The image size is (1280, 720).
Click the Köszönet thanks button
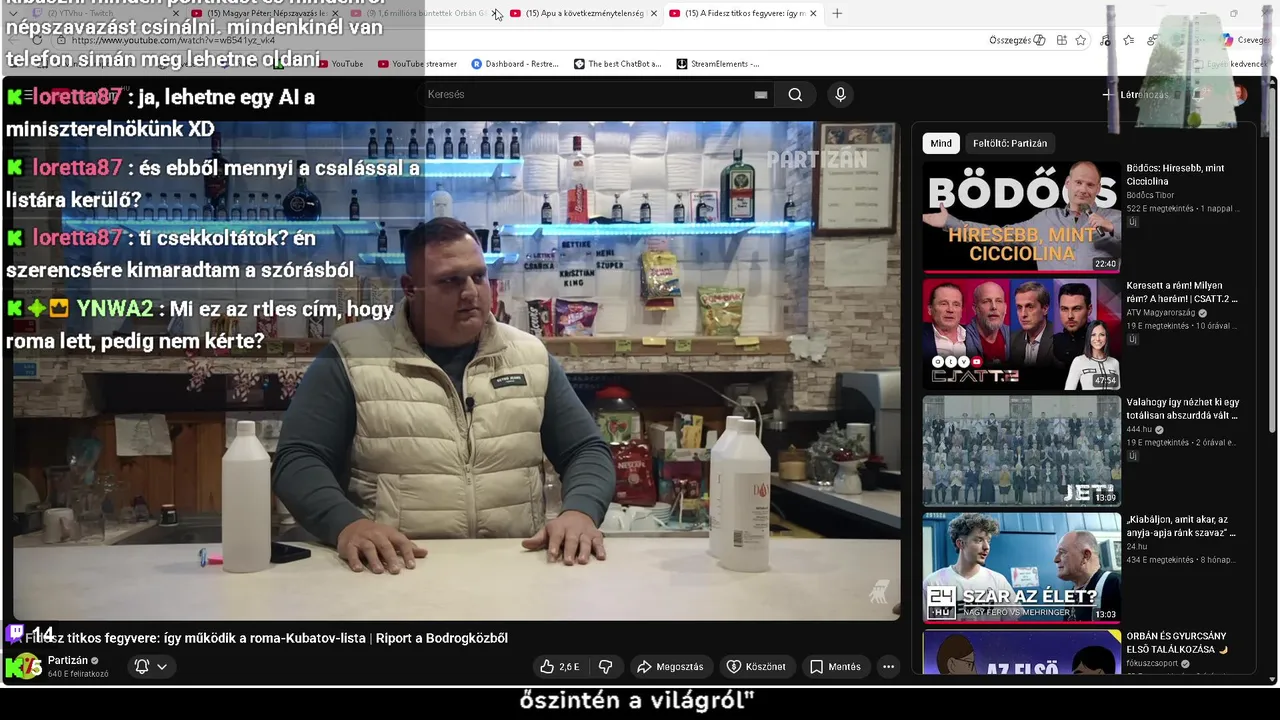[756, 666]
